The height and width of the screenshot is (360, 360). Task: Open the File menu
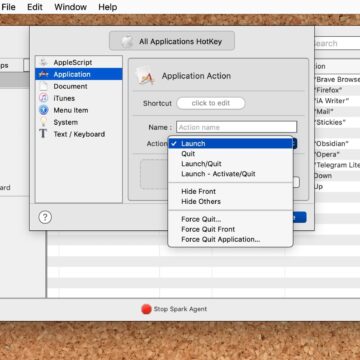(x=8, y=7)
